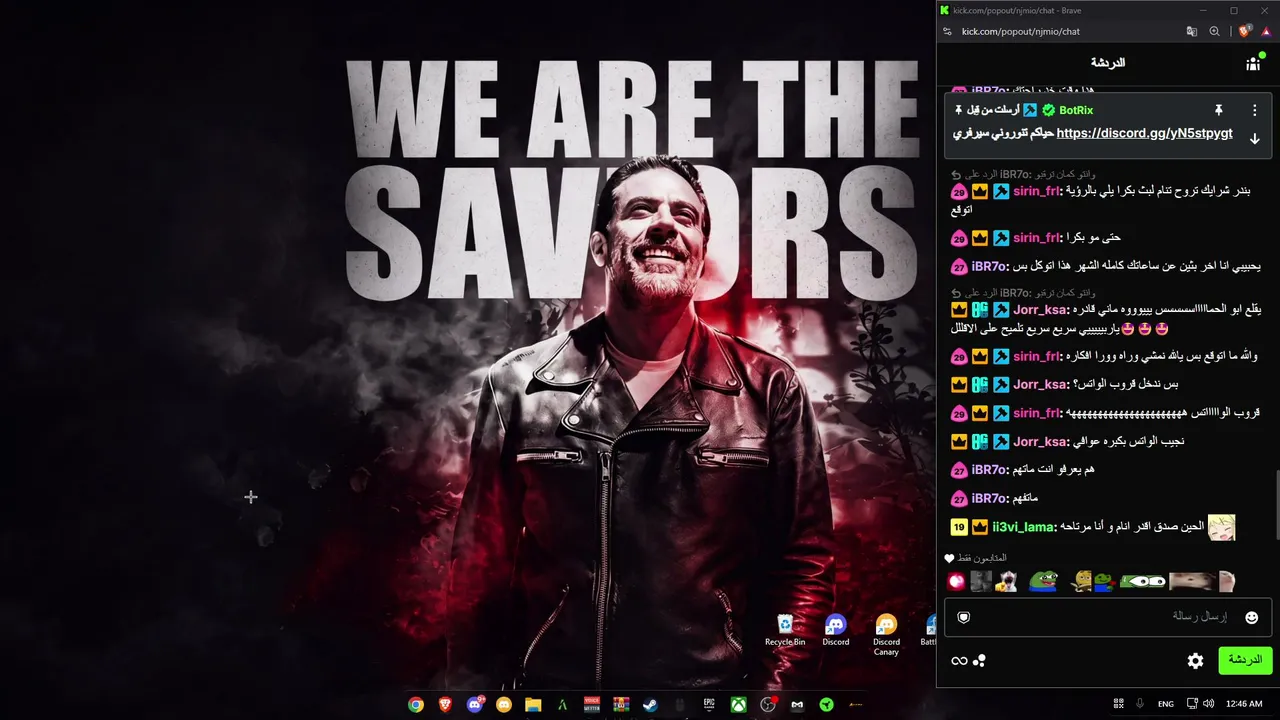Image resolution: width=1280 pixels, height=720 pixels.
Task: Insert the wide-eyed Pepe emote
Action: (x=1142, y=581)
